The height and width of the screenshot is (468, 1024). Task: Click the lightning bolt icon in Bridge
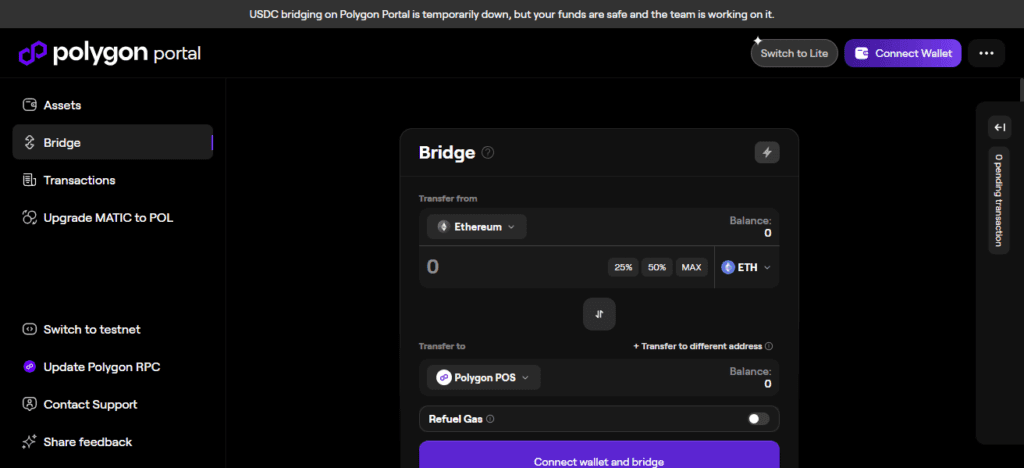[x=767, y=153]
